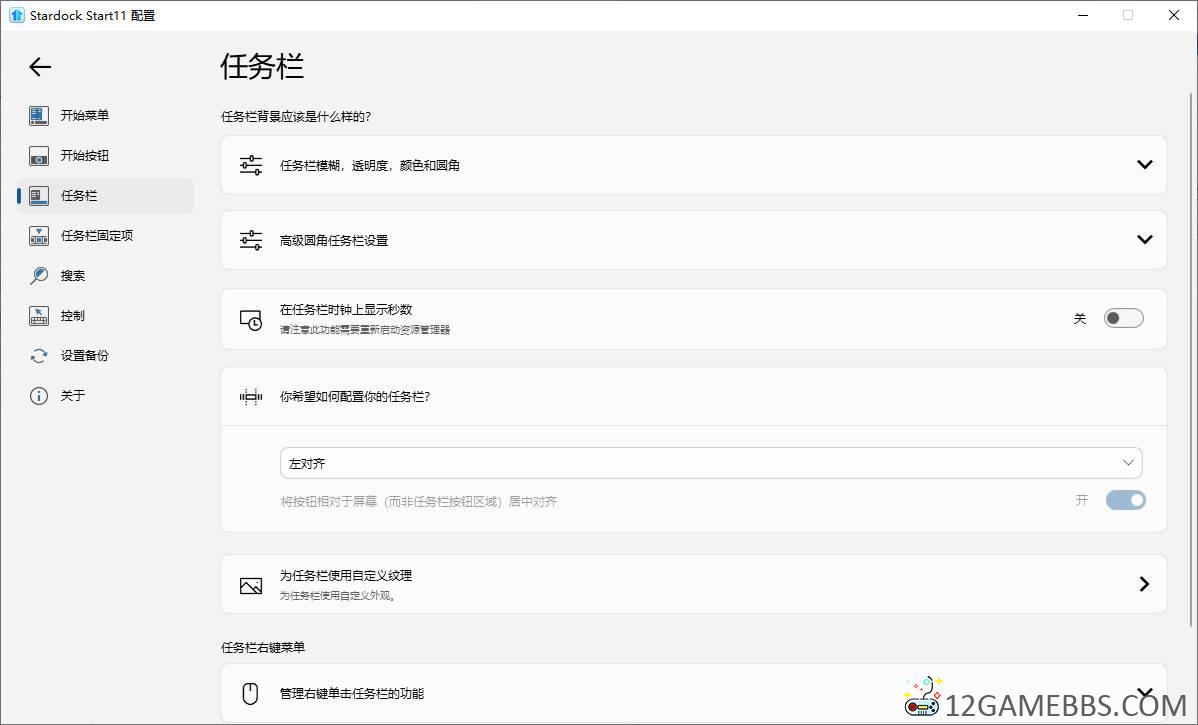The width and height of the screenshot is (1198, 725).
Task: Expand 高级圆角任务栏设置 section
Action: 1145,240
